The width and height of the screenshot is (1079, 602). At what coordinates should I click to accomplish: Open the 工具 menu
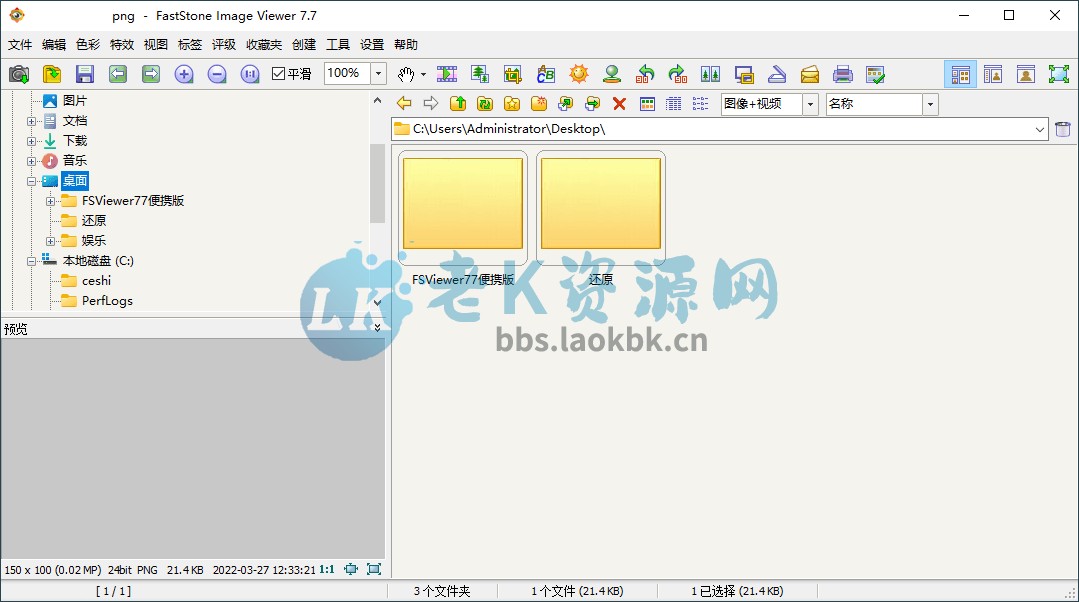[338, 45]
